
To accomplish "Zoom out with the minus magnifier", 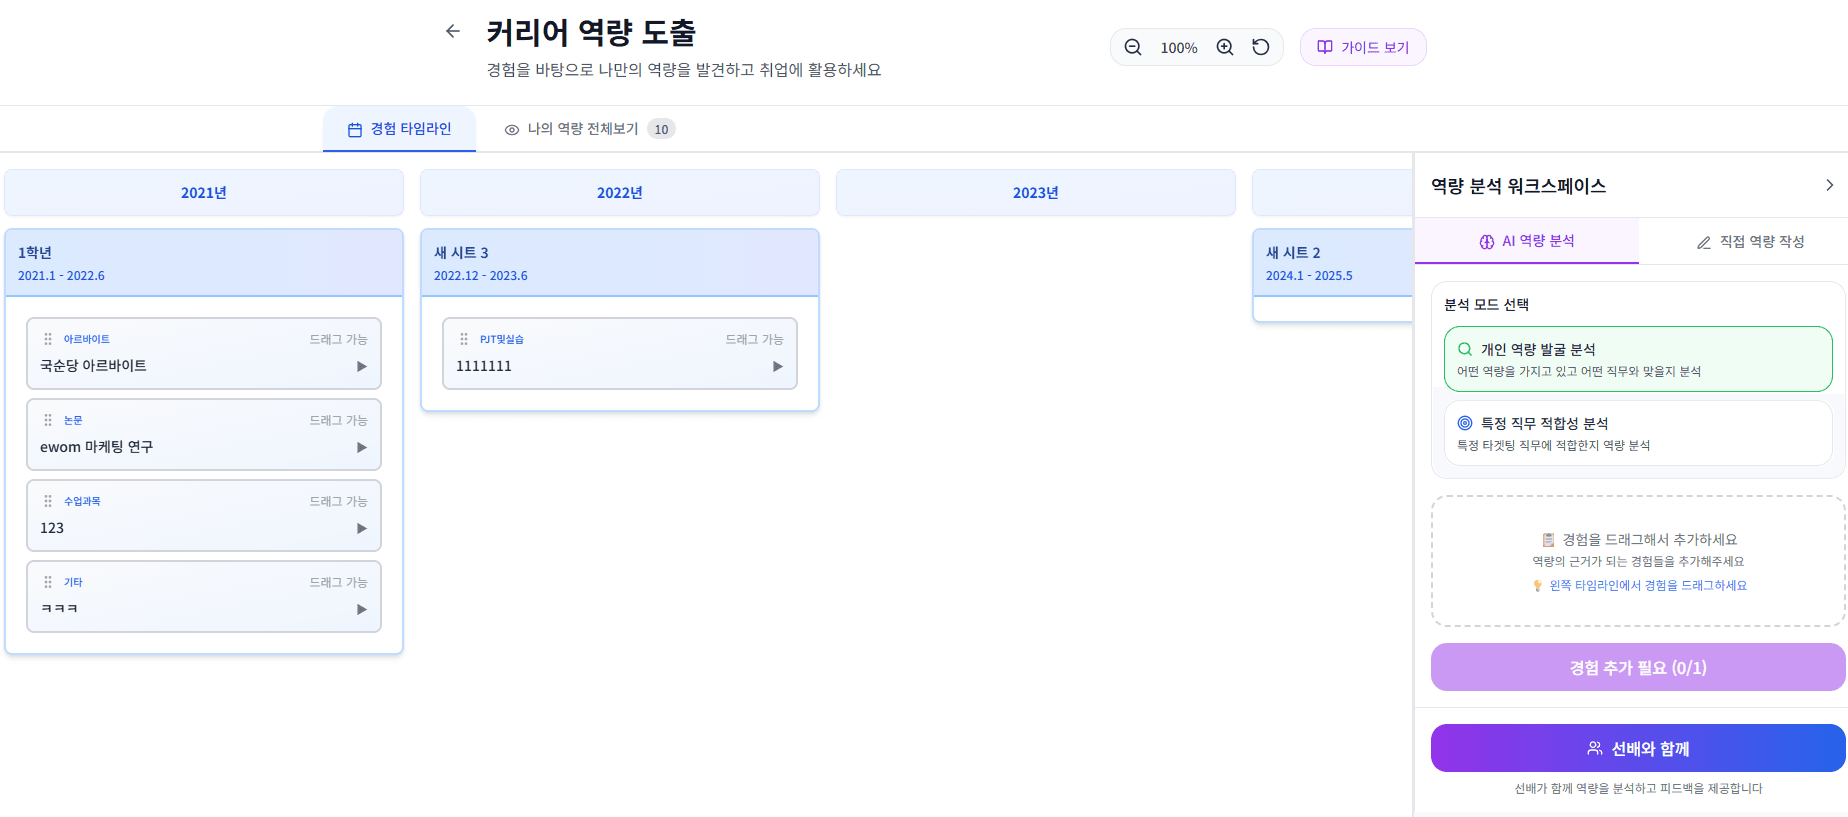I will pos(1133,47).
